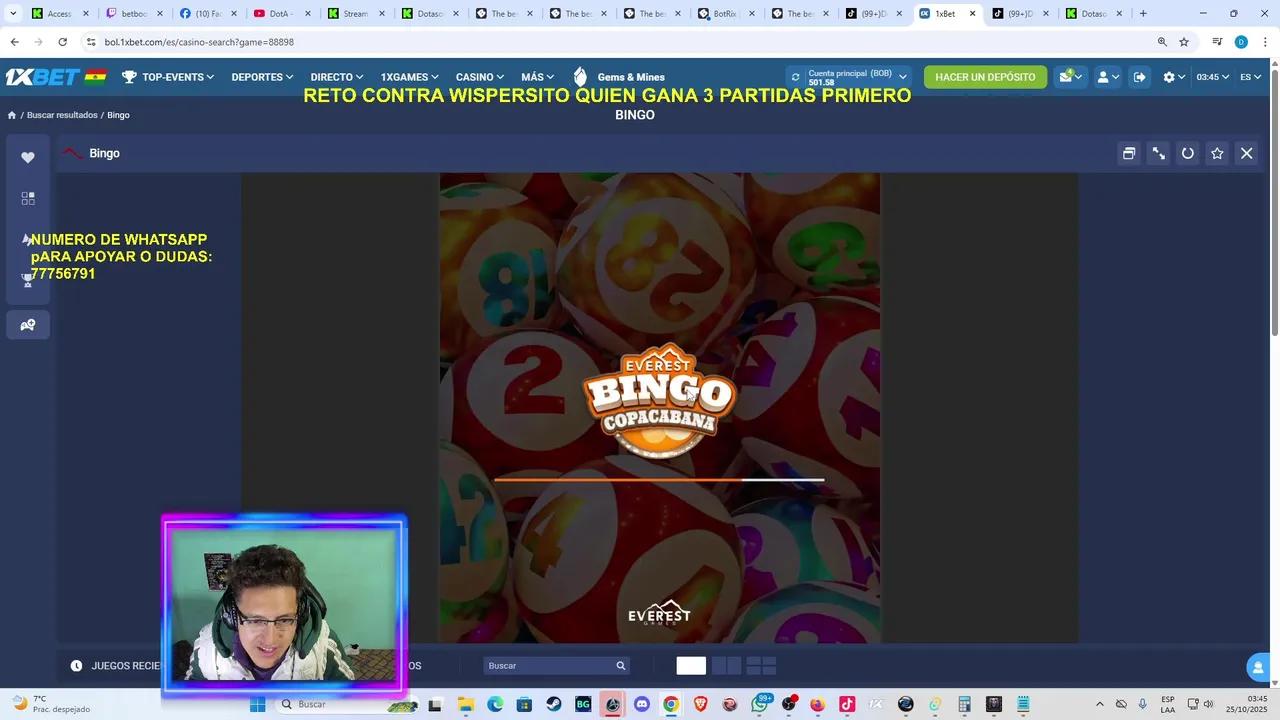Screen dimensions: 1280x720
Task: Close the 1xBet browser tab
Action: tap(972, 14)
